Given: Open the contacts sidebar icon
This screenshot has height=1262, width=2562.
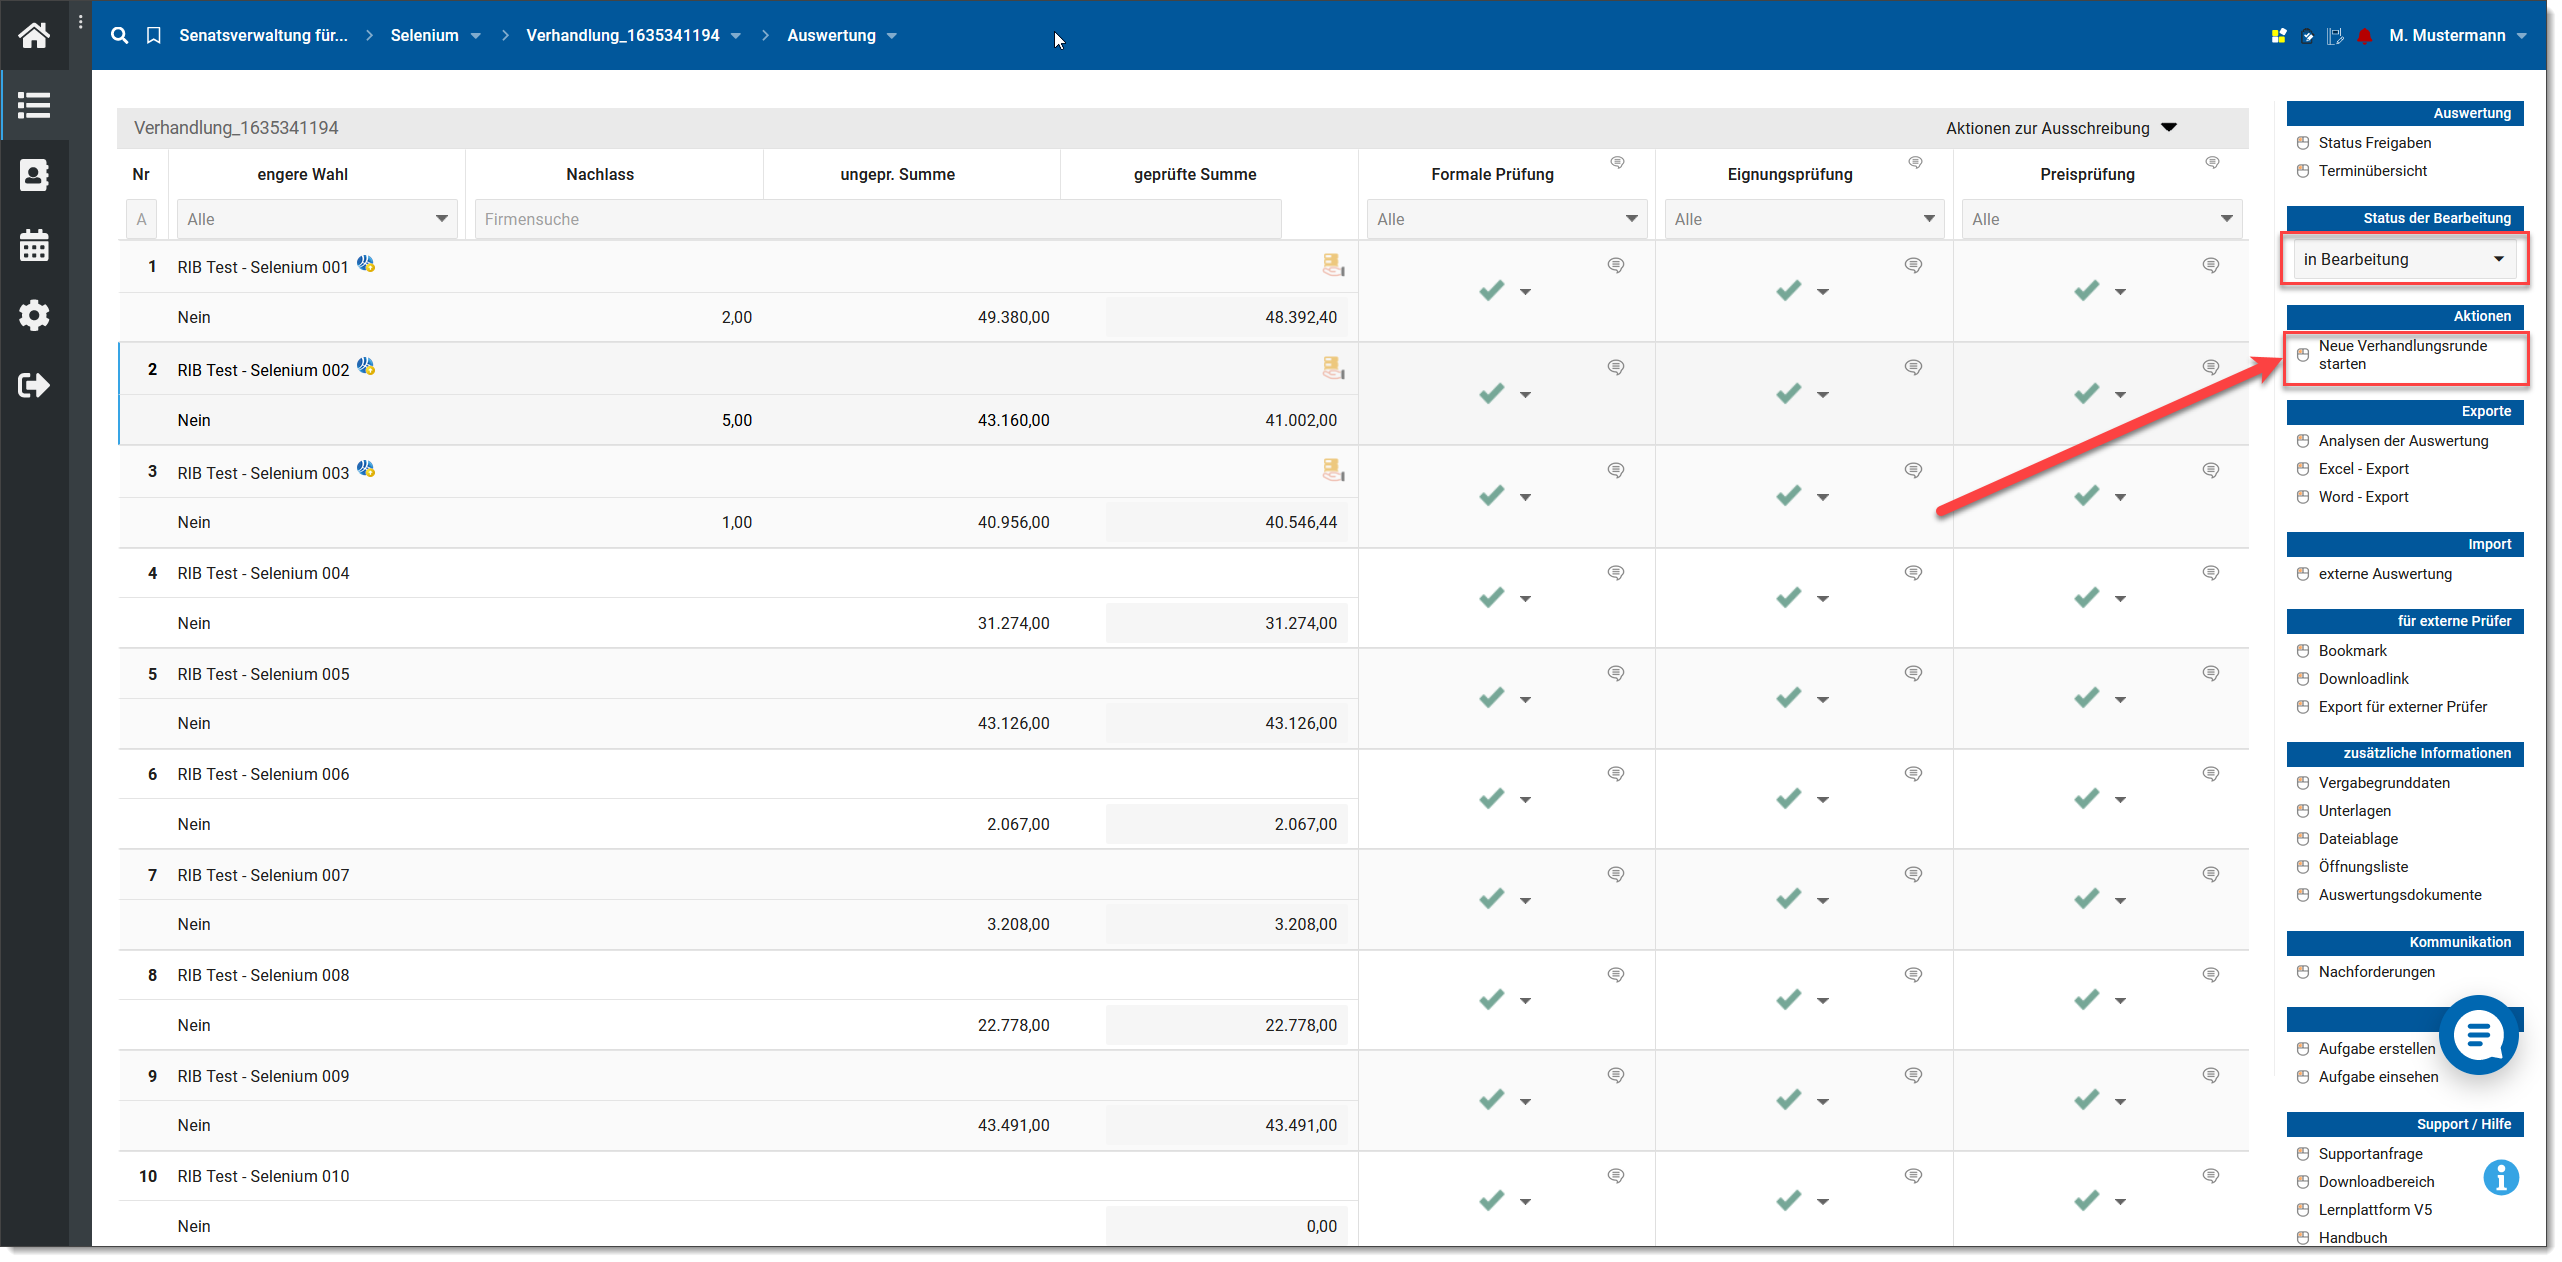Looking at the screenshot, I should click(x=34, y=175).
